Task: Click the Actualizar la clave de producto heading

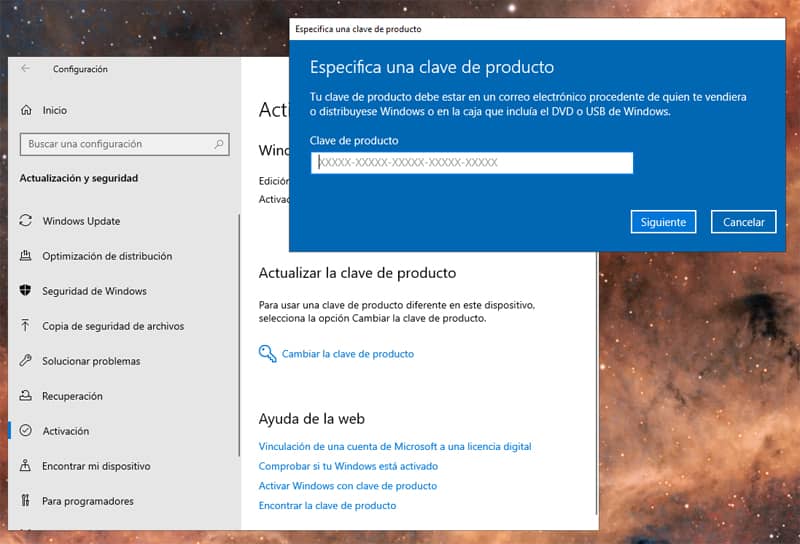Action: pos(357,273)
